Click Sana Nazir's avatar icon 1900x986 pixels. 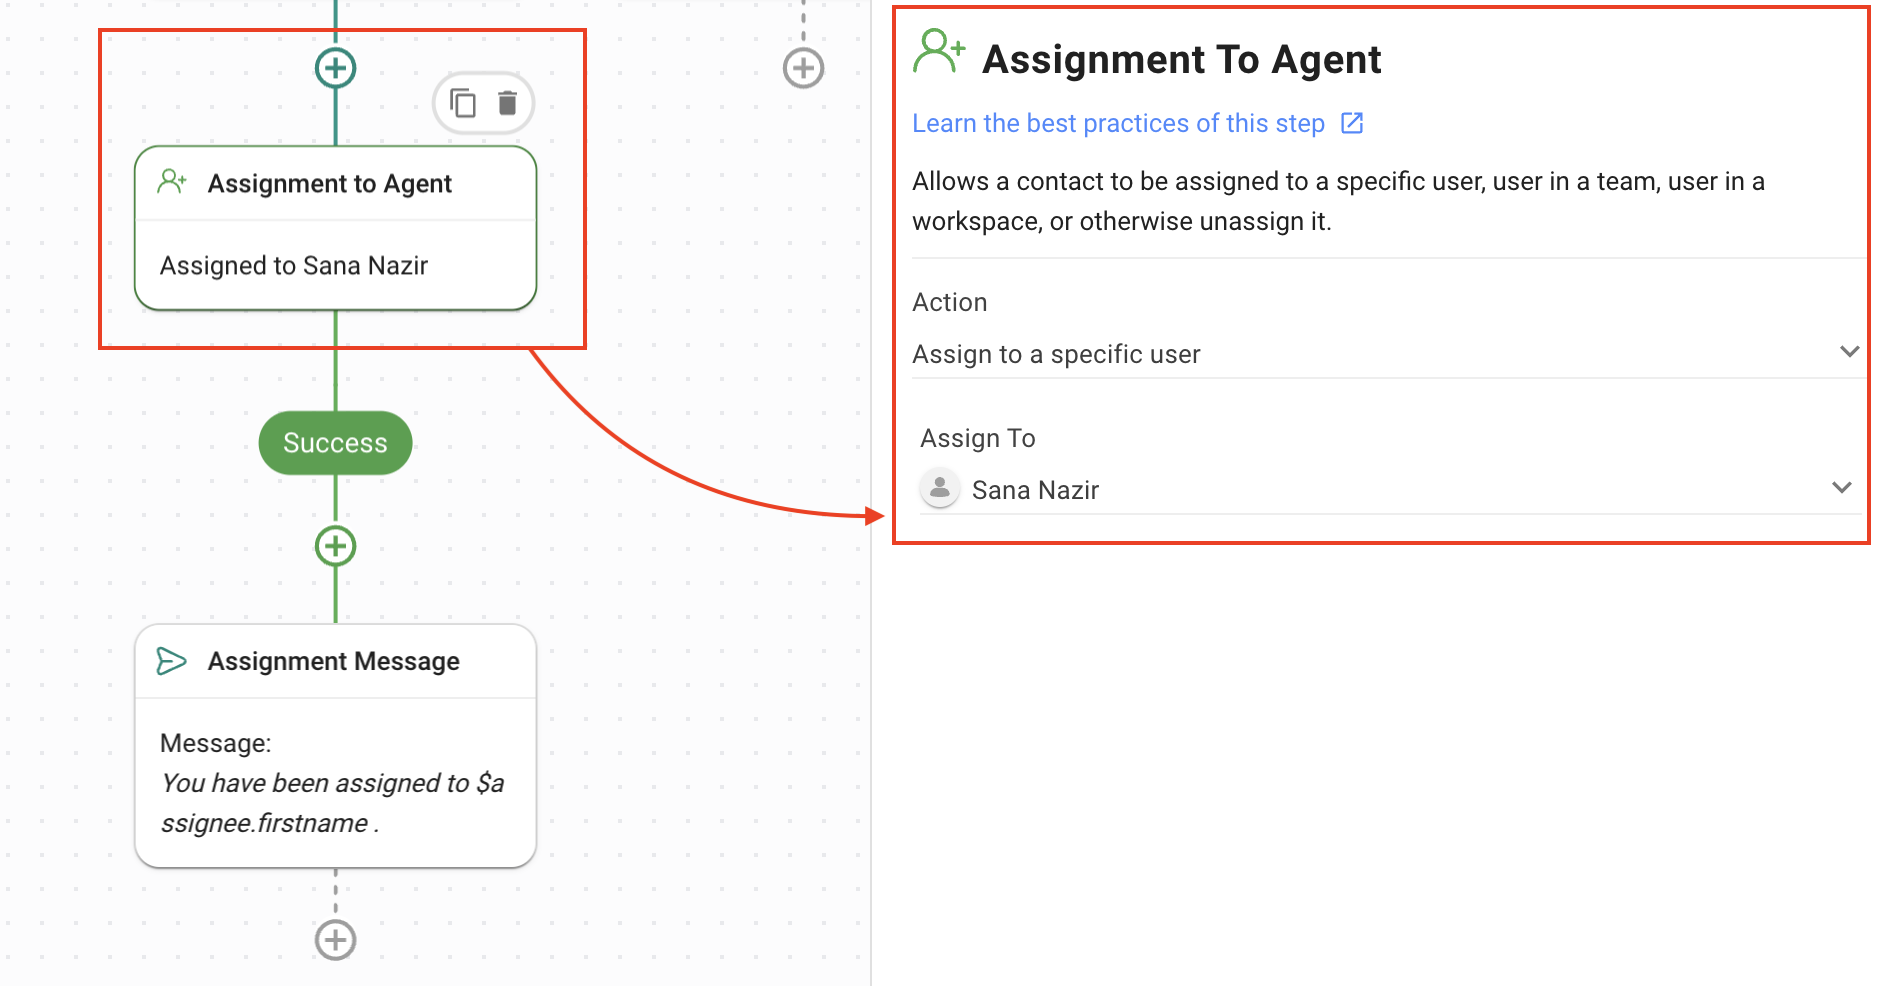click(940, 488)
